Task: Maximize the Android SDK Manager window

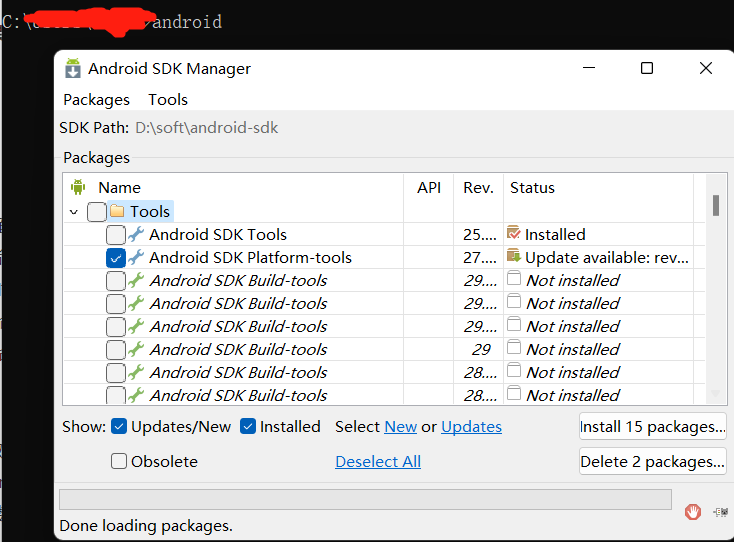Action: [x=647, y=68]
